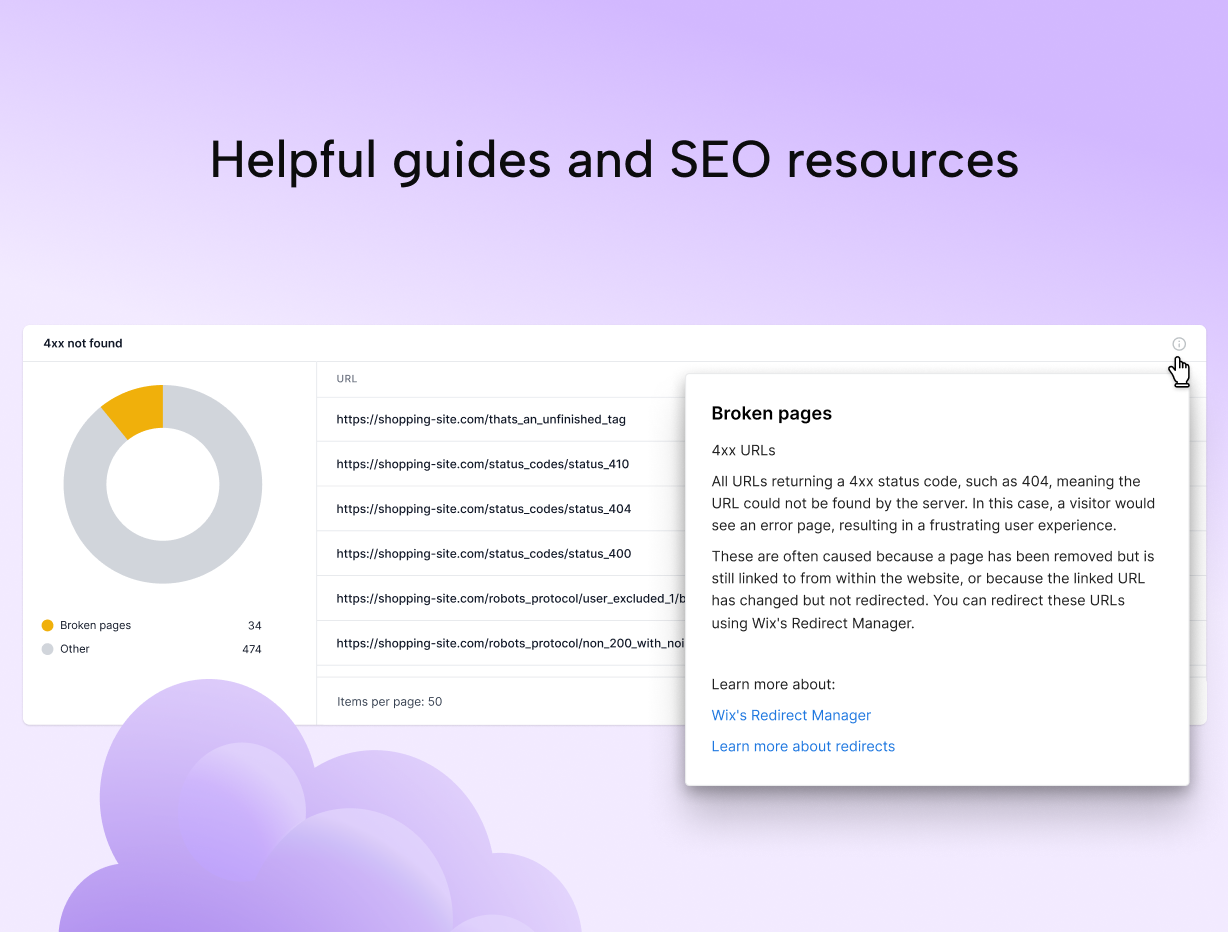Select the status_400 URL row
Image resolution: width=1228 pixels, height=932 pixels.
(501, 553)
